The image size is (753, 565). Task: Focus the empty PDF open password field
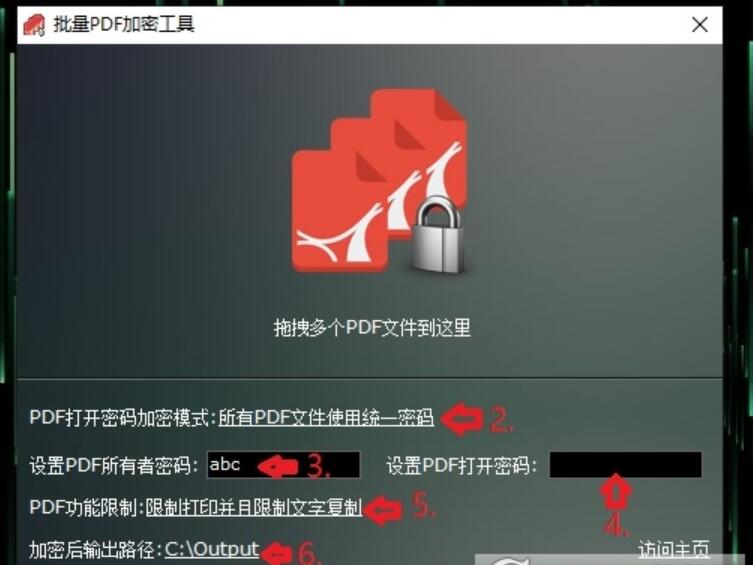pyautogui.click(x=625, y=464)
